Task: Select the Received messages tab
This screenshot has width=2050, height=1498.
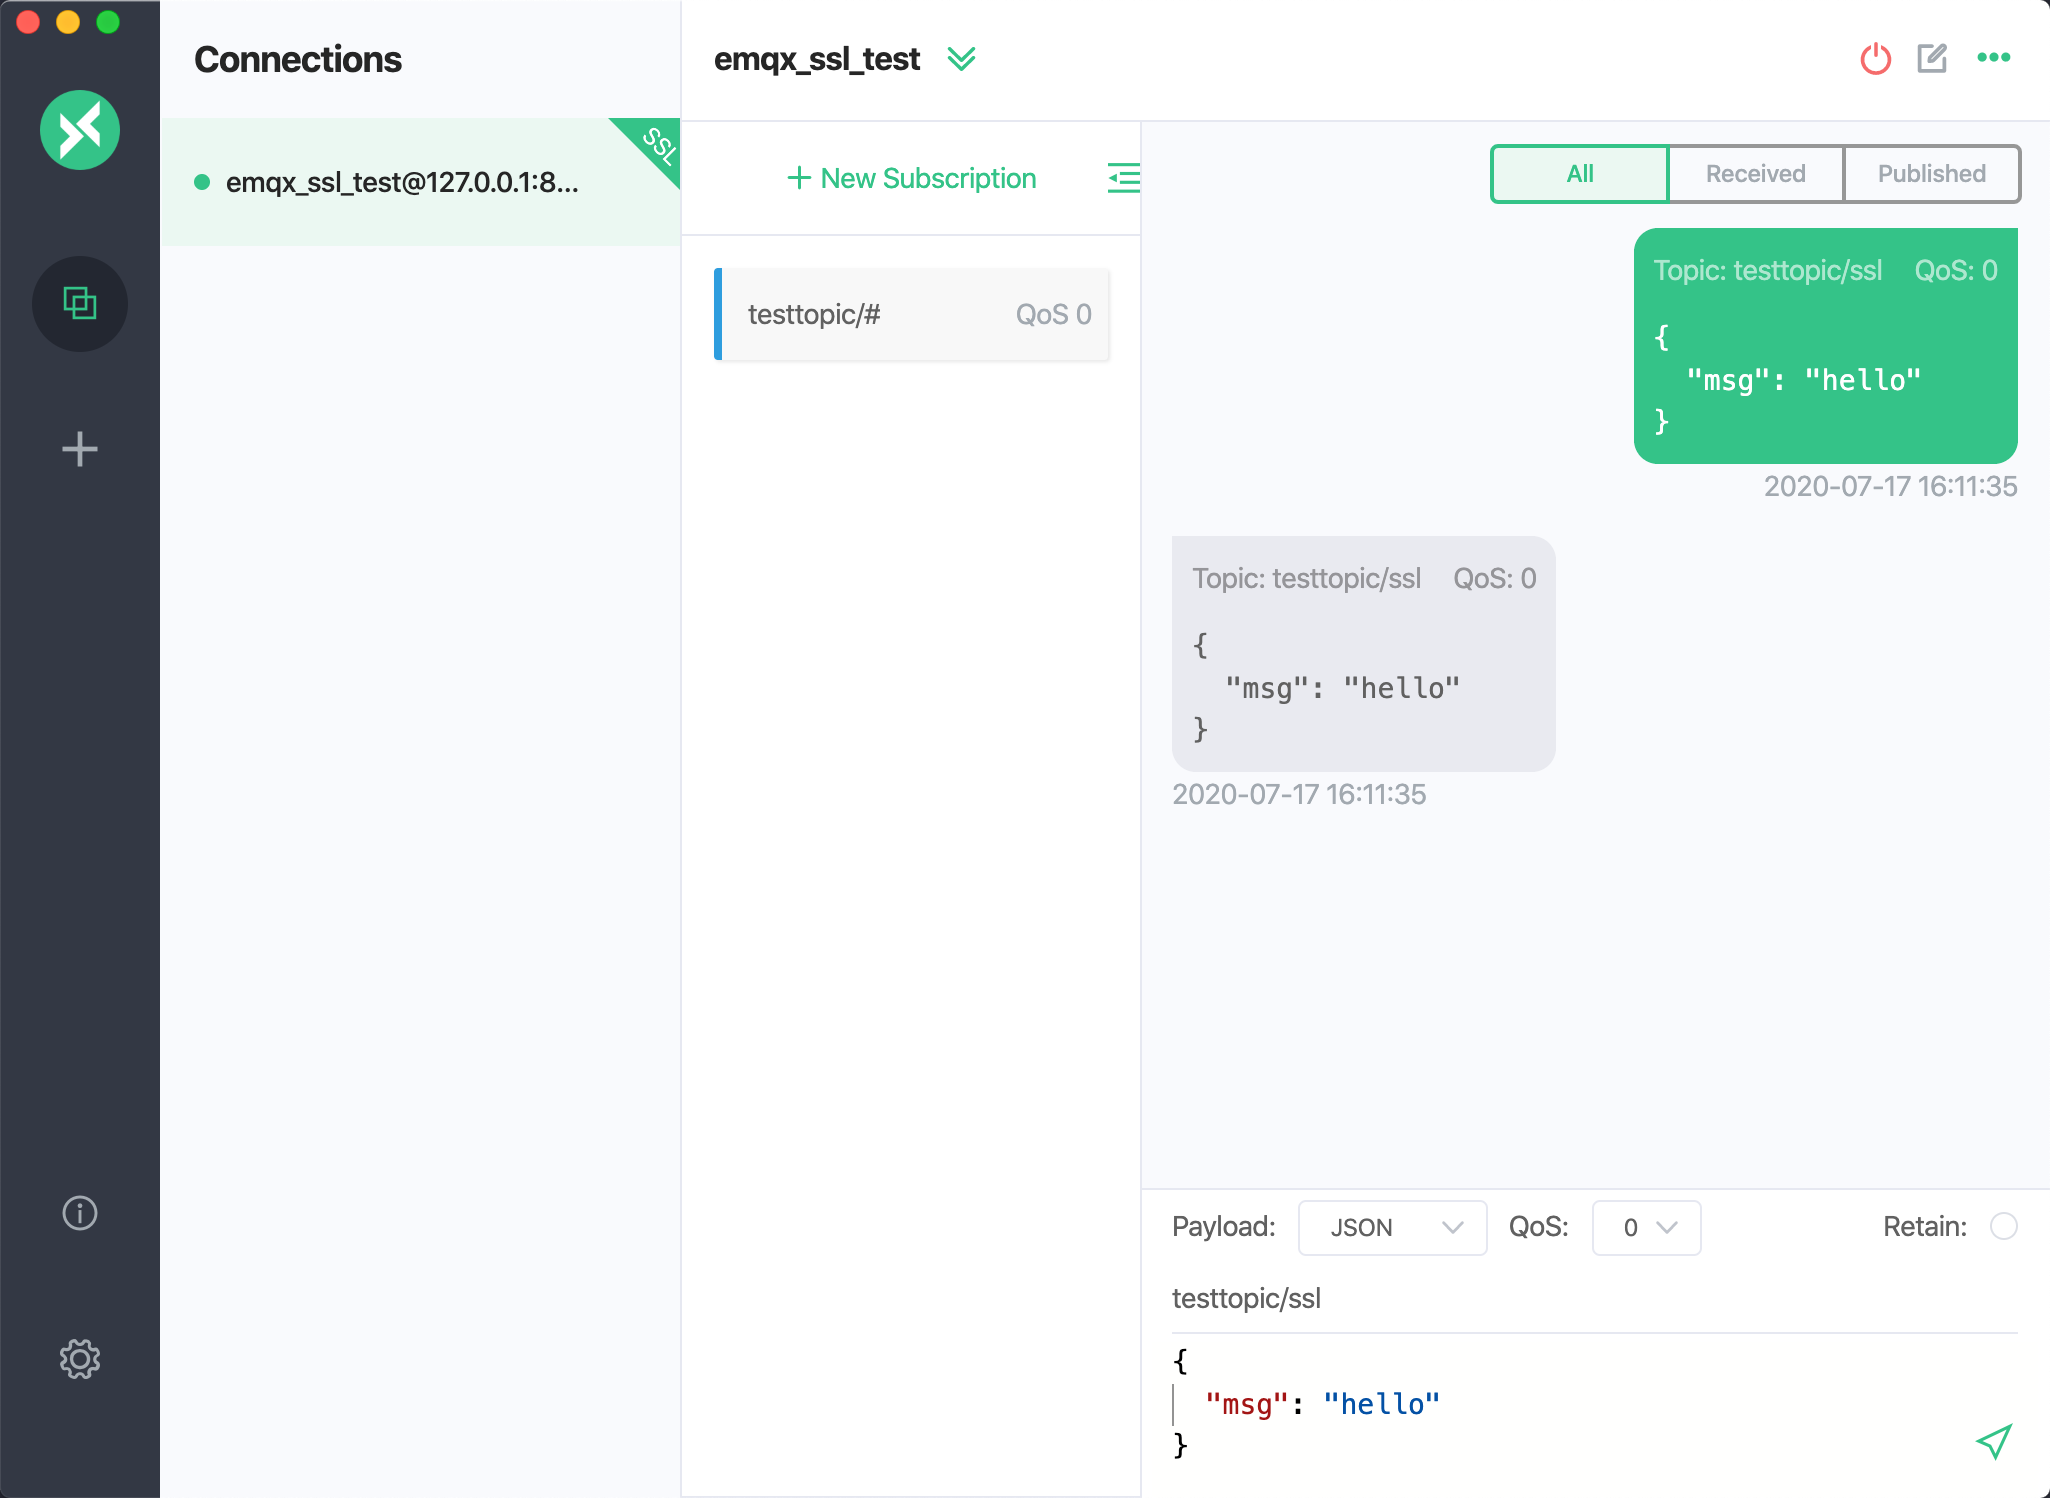Action: 1754,172
